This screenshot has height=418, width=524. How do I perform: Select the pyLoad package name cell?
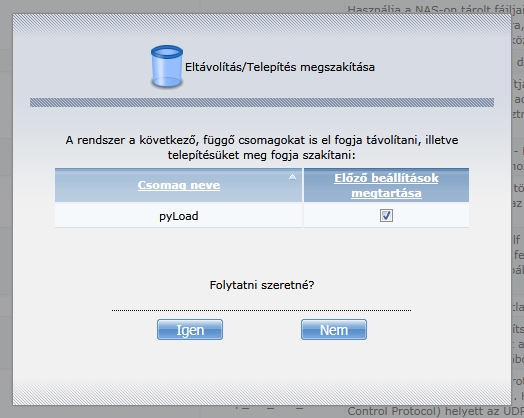pyautogui.click(x=178, y=216)
